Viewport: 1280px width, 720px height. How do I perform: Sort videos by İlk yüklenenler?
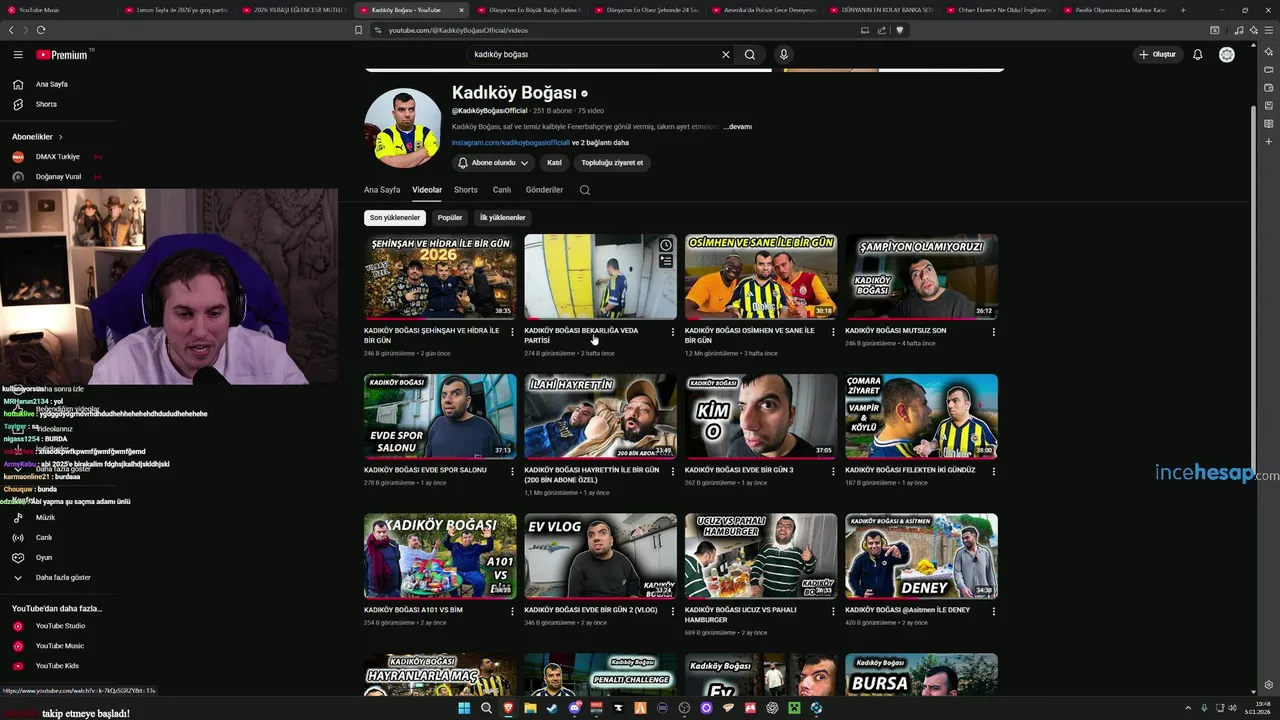(x=502, y=217)
